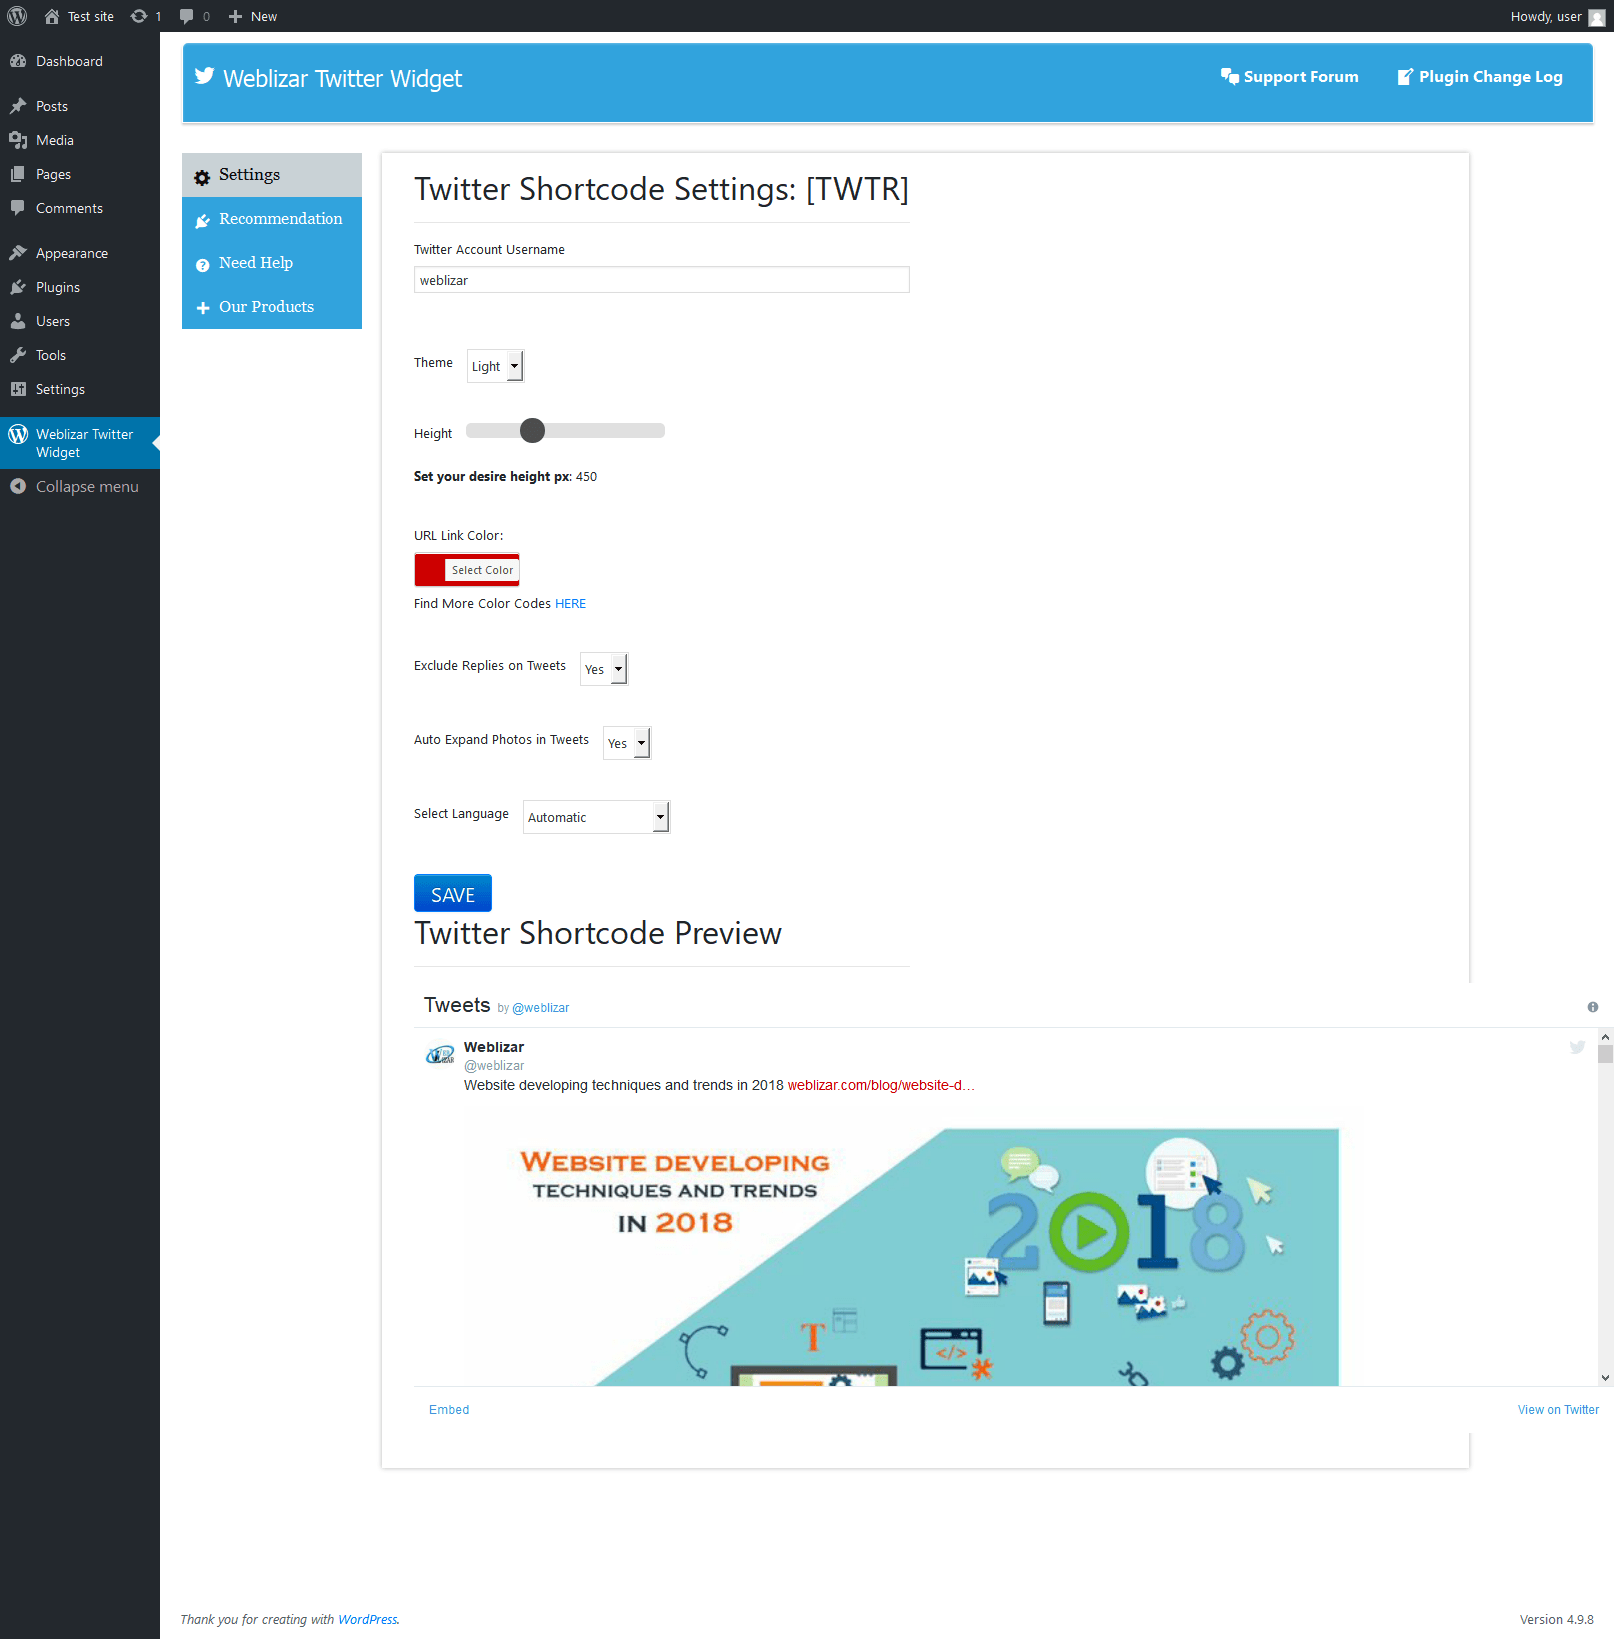Click the Weblizar avatar in tweet preview
Image resolution: width=1614 pixels, height=1639 pixels.
pyautogui.click(x=440, y=1055)
